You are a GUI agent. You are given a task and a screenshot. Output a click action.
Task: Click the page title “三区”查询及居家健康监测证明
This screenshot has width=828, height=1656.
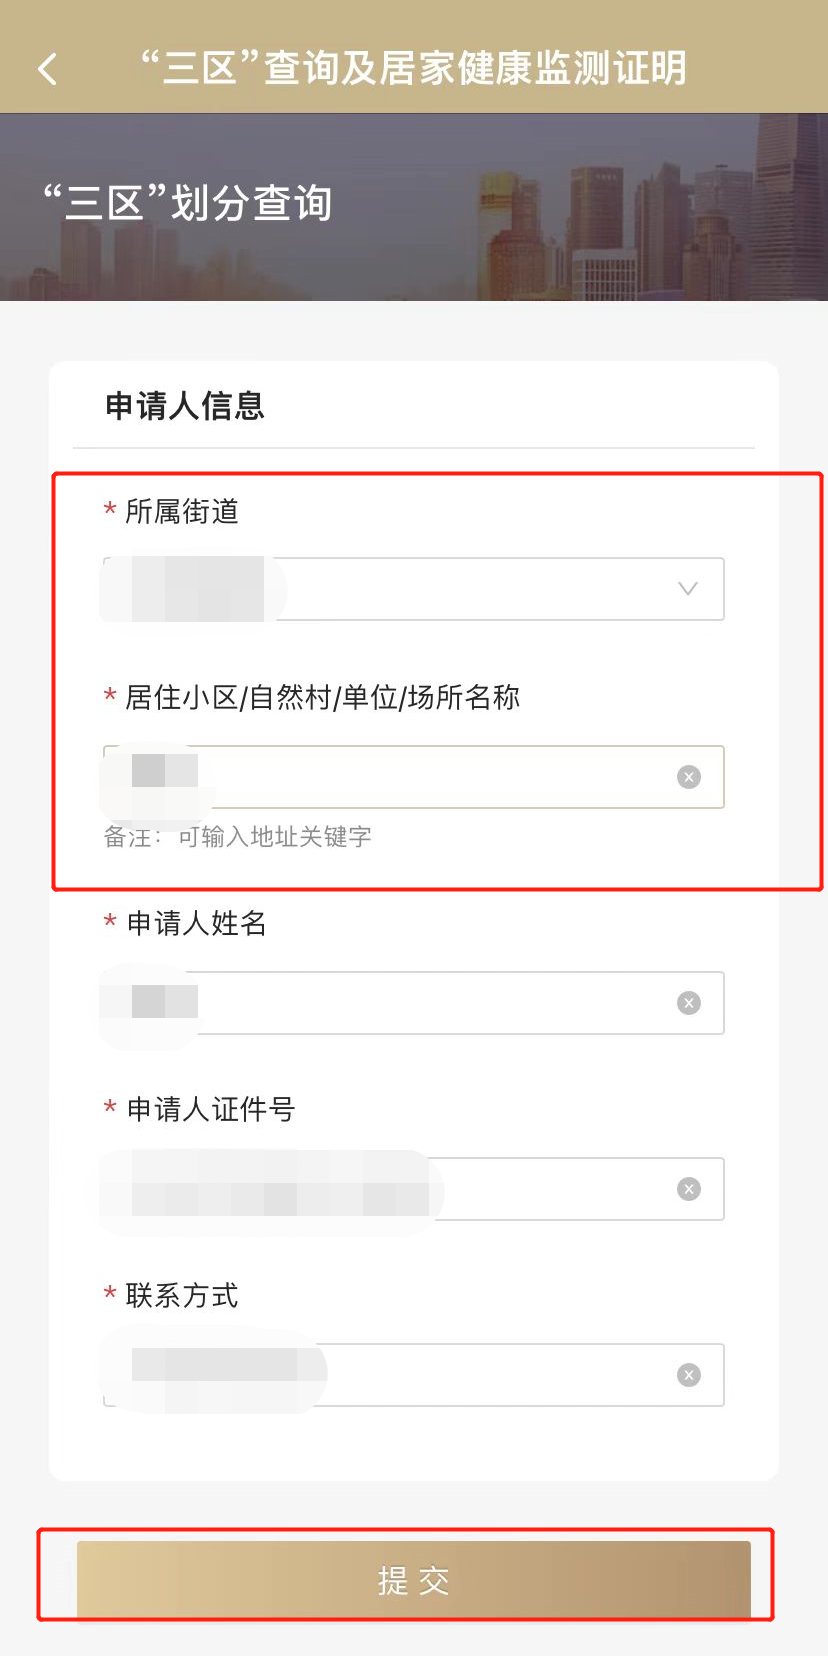pyautogui.click(x=413, y=68)
